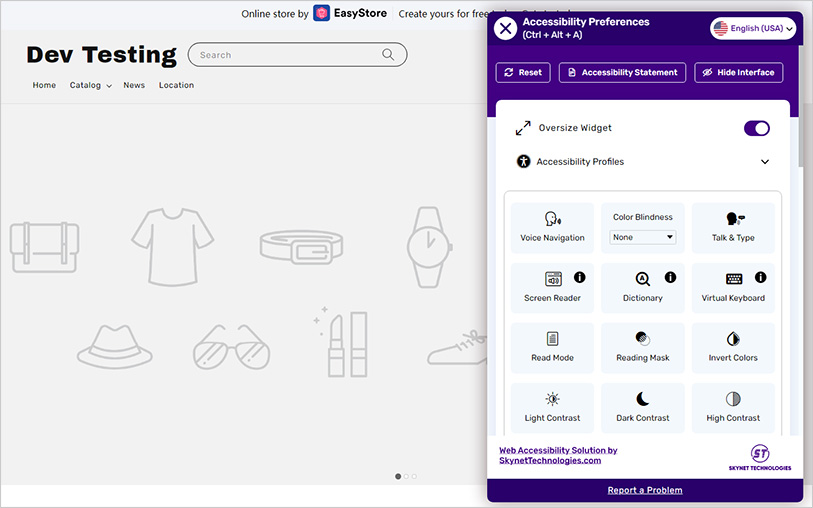Select the second carousel slide dot
This screenshot has height=508, width=813.
[x=406, y=476]
